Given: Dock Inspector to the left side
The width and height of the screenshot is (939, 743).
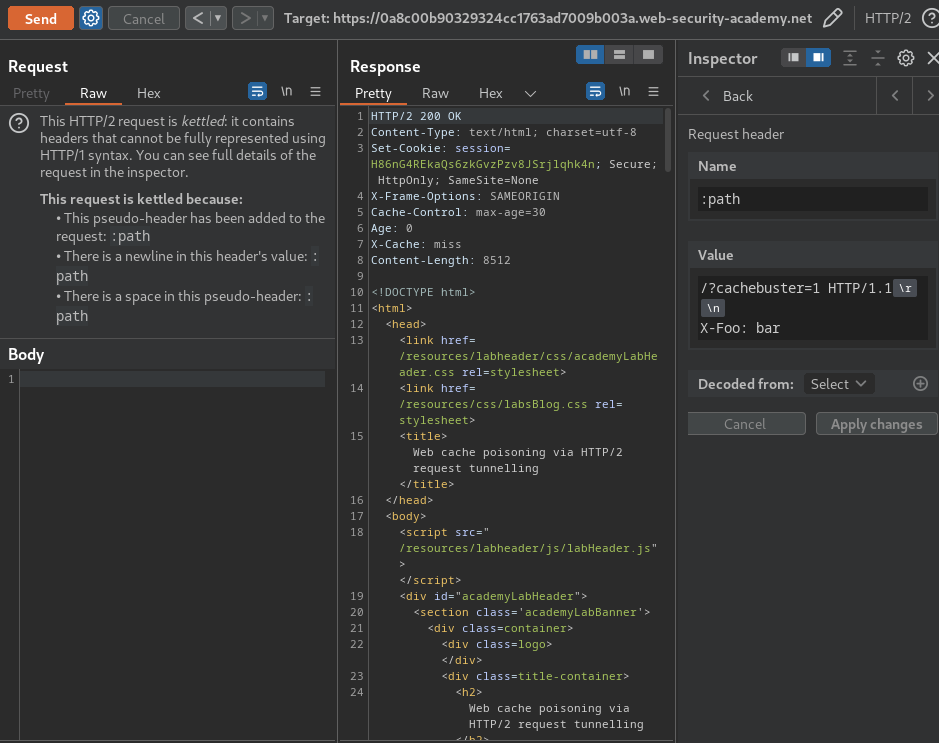Looking at the screenshot, I should click(793, 57).
